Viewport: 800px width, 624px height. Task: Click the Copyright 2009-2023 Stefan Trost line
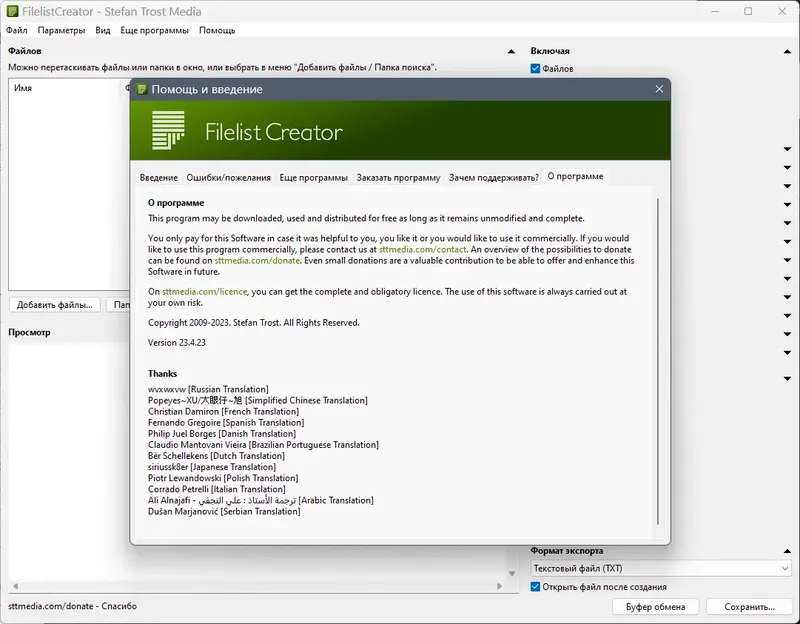[x=254, y=323]
